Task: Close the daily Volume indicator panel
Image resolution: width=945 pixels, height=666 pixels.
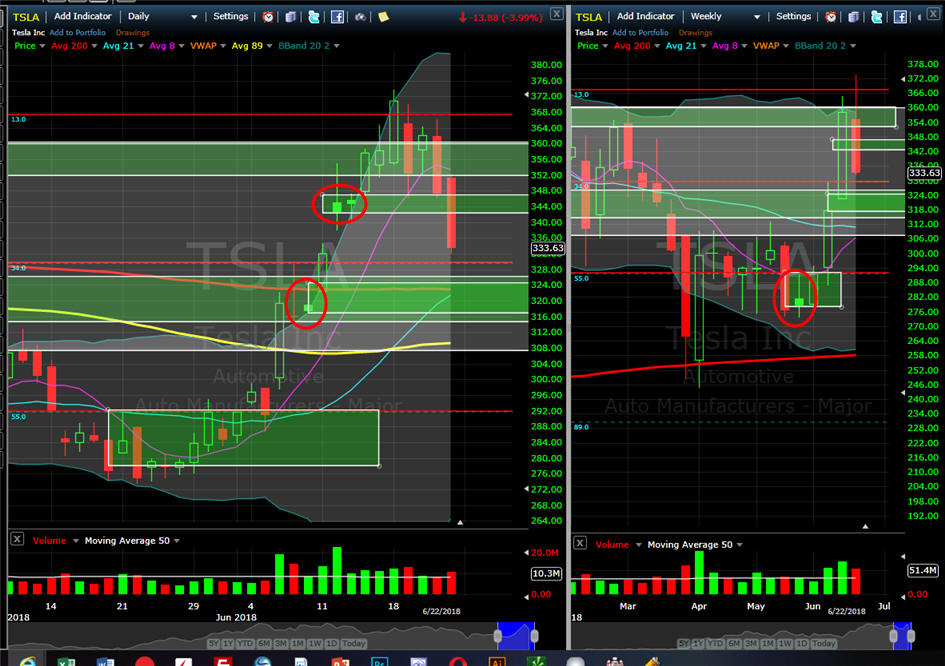Action: pos(17,539)
